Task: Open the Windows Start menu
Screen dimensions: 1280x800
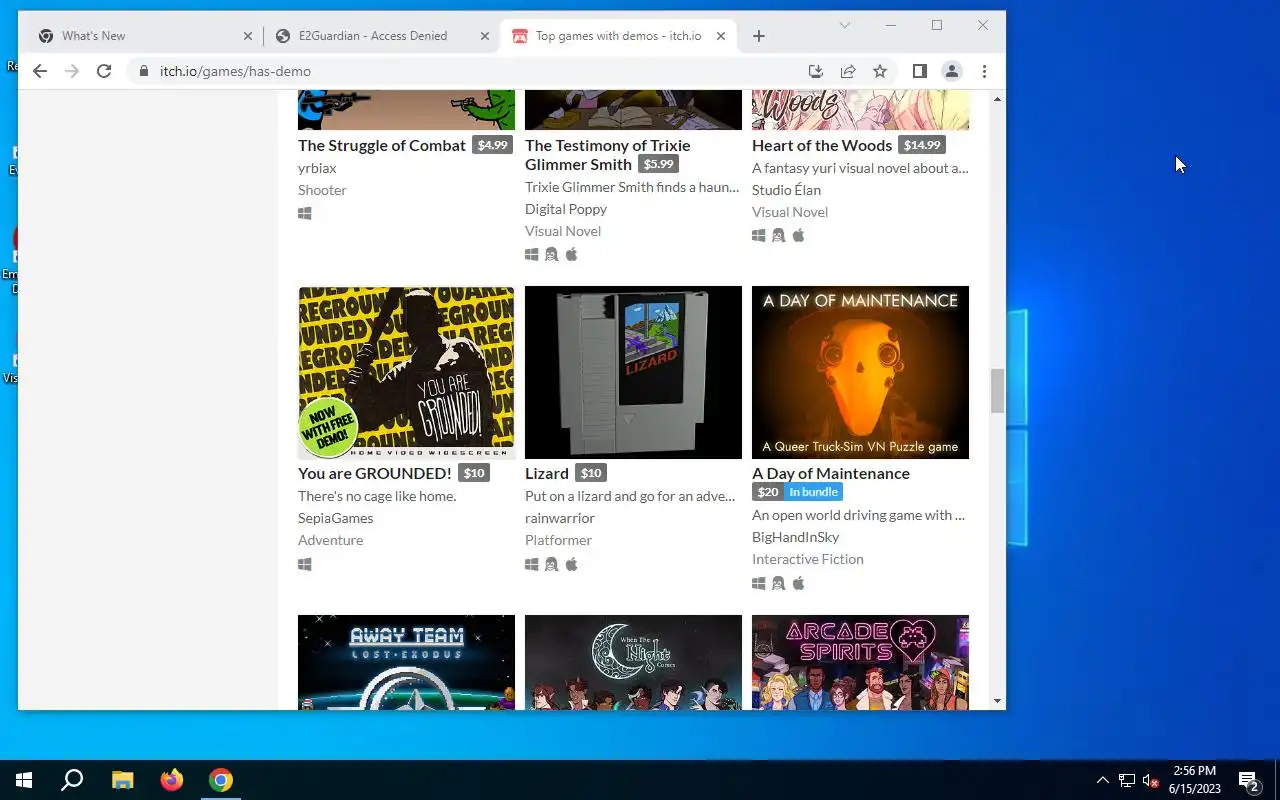Action: click(24, 780)
